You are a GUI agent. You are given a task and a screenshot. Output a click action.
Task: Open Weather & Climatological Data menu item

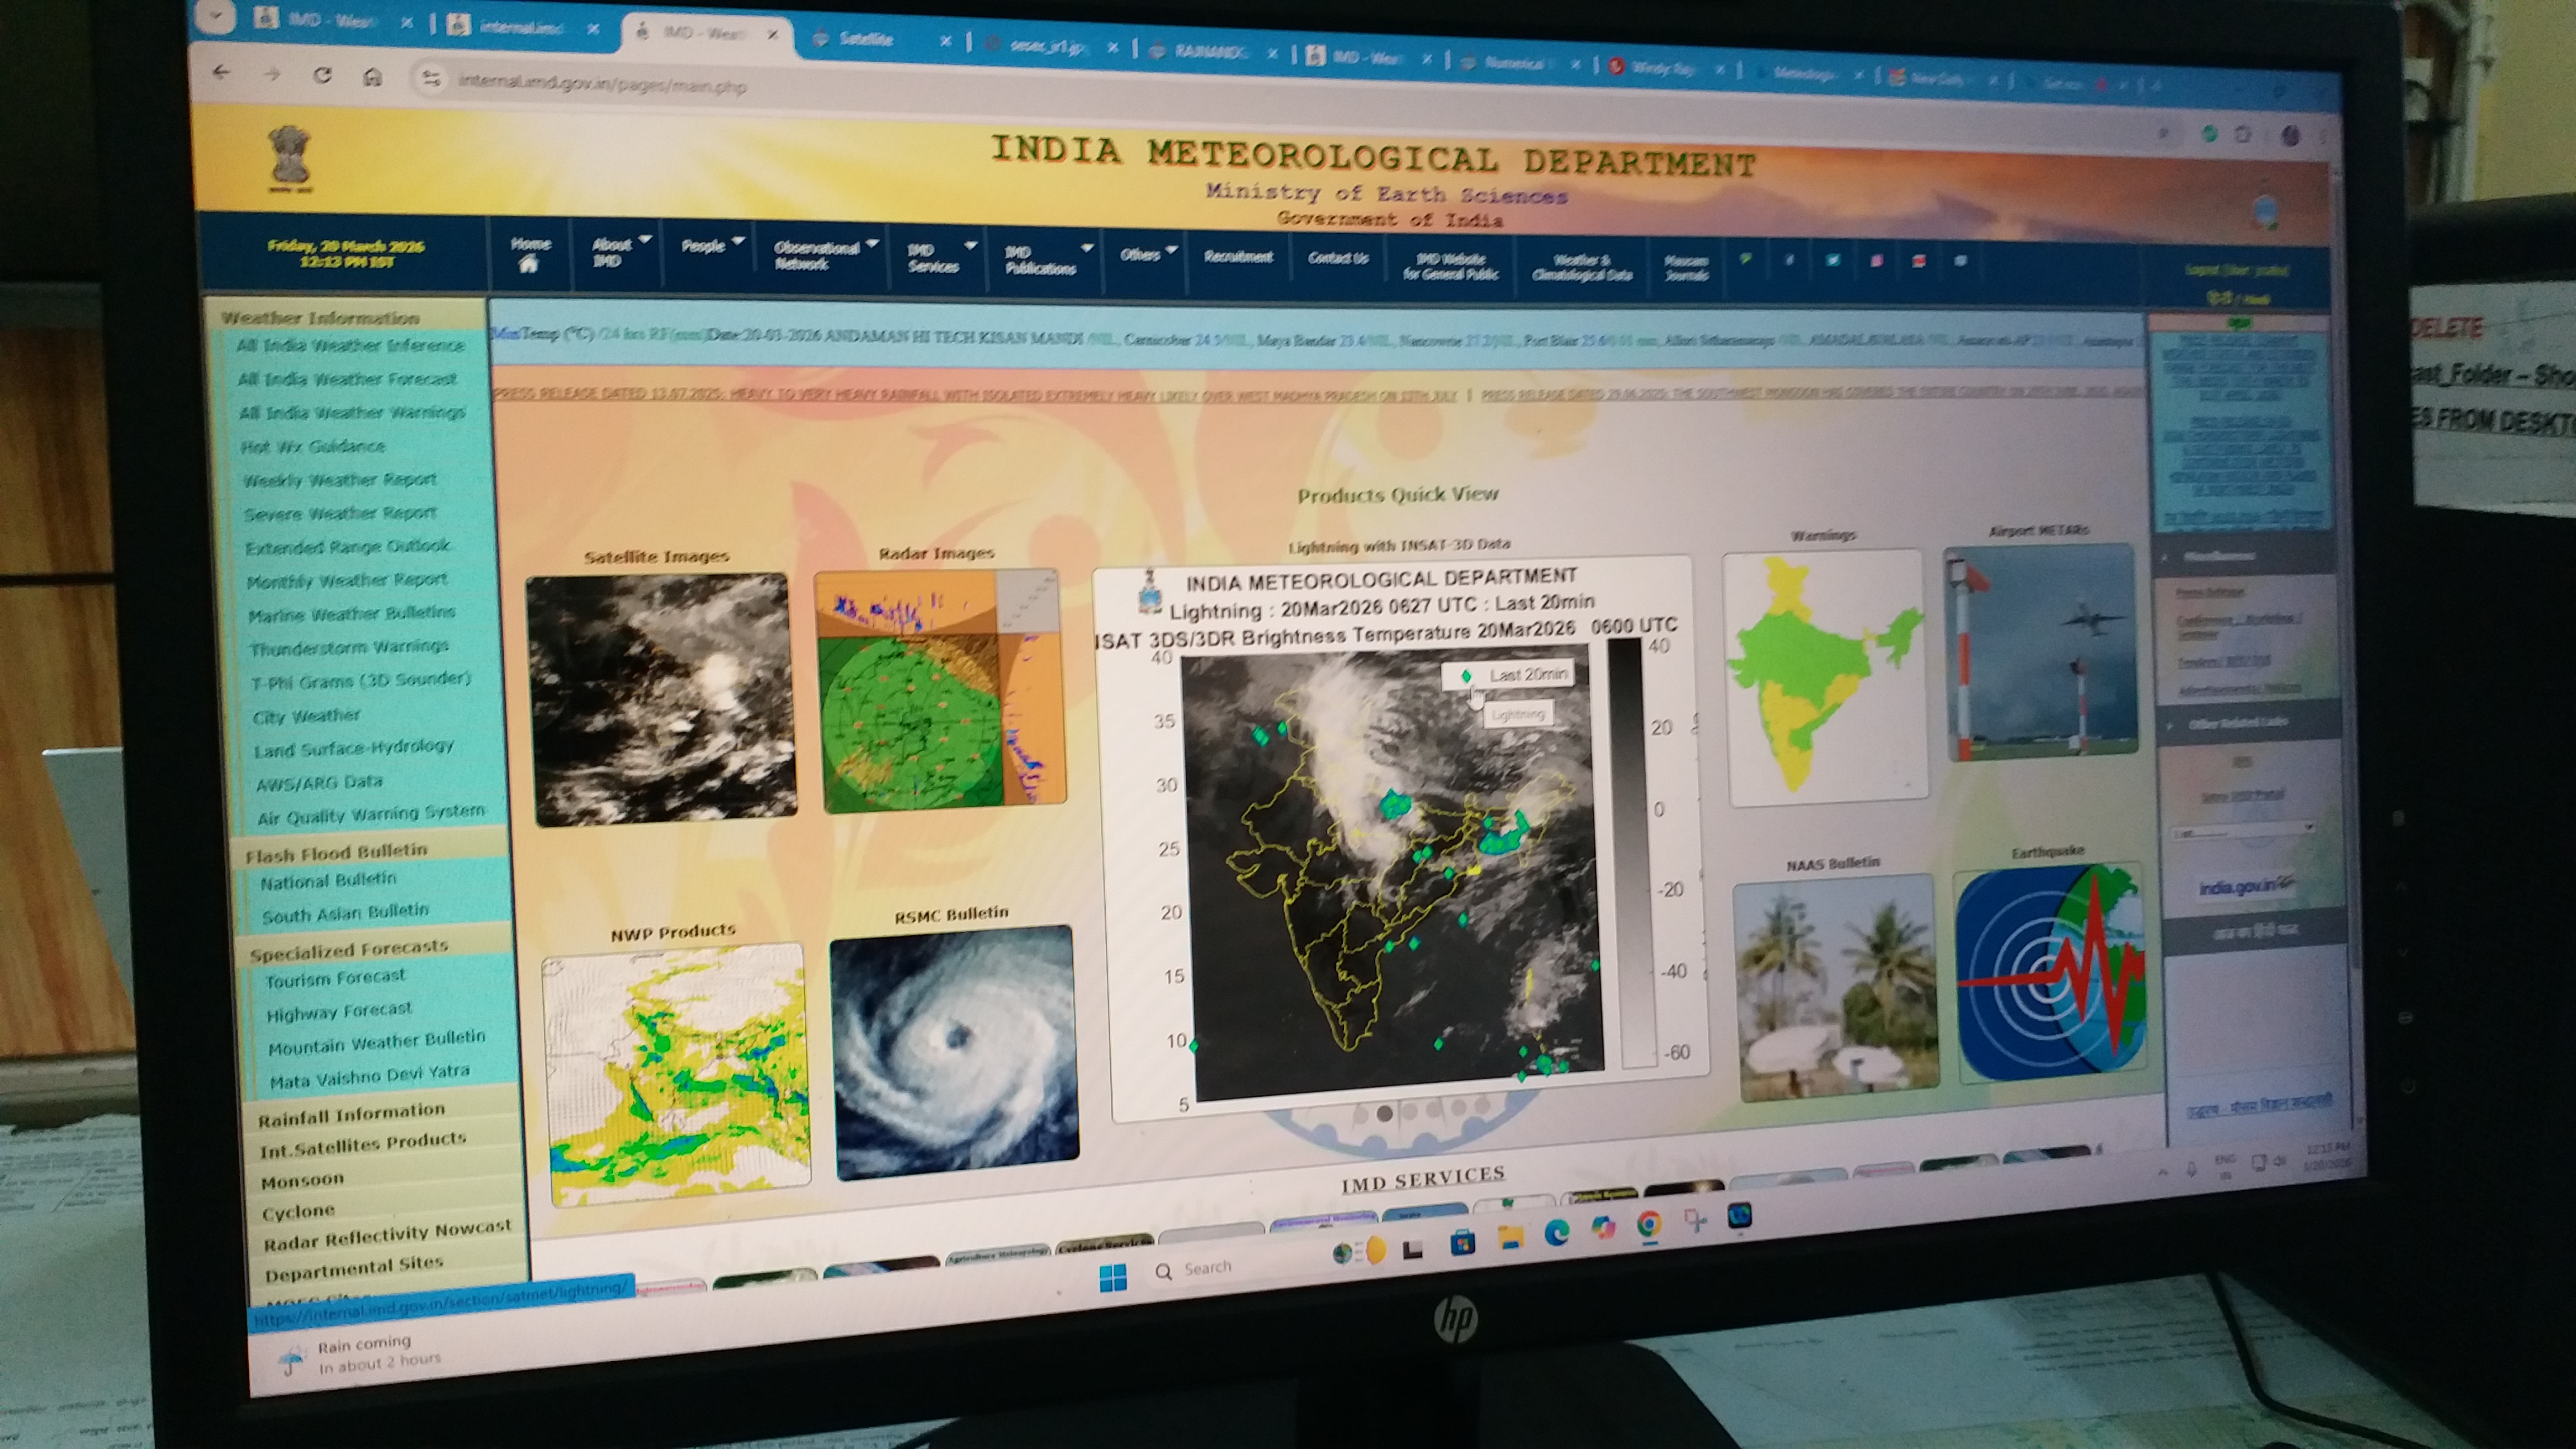pos(1581,268)
